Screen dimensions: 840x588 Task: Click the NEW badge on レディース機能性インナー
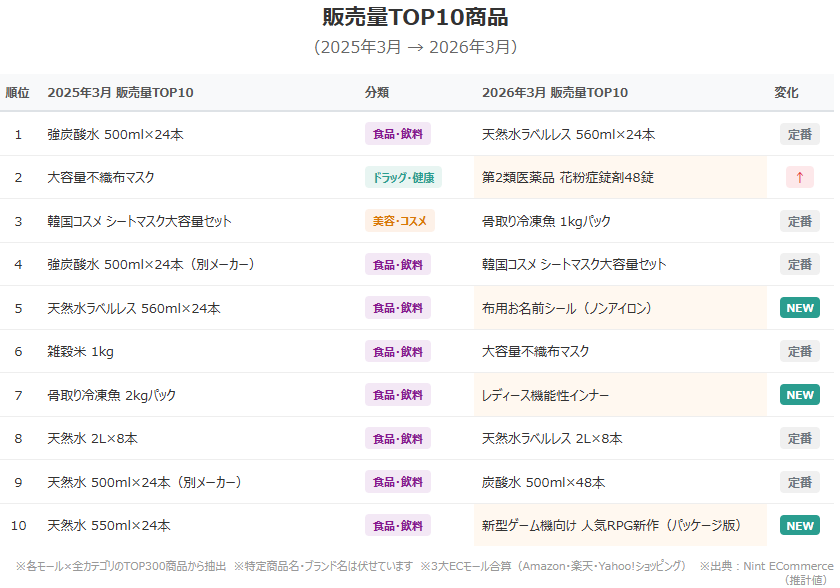coord(799,394)
